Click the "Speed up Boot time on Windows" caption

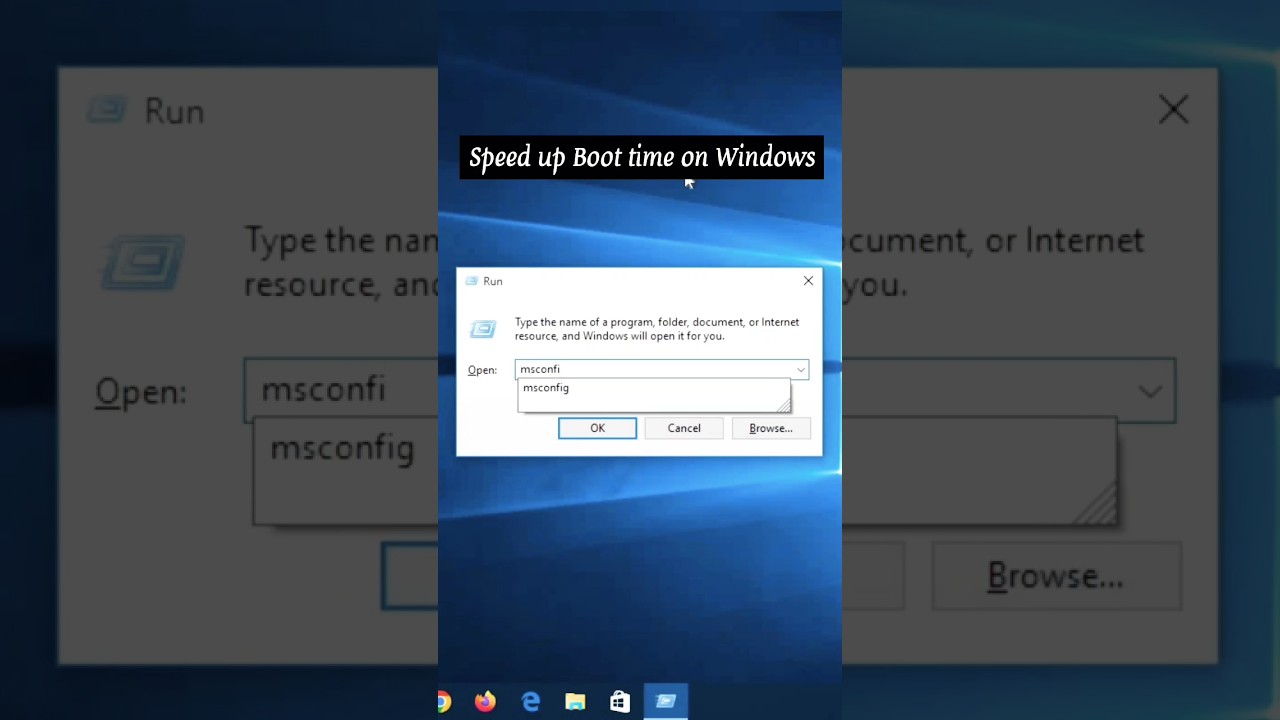pos(642,158)
